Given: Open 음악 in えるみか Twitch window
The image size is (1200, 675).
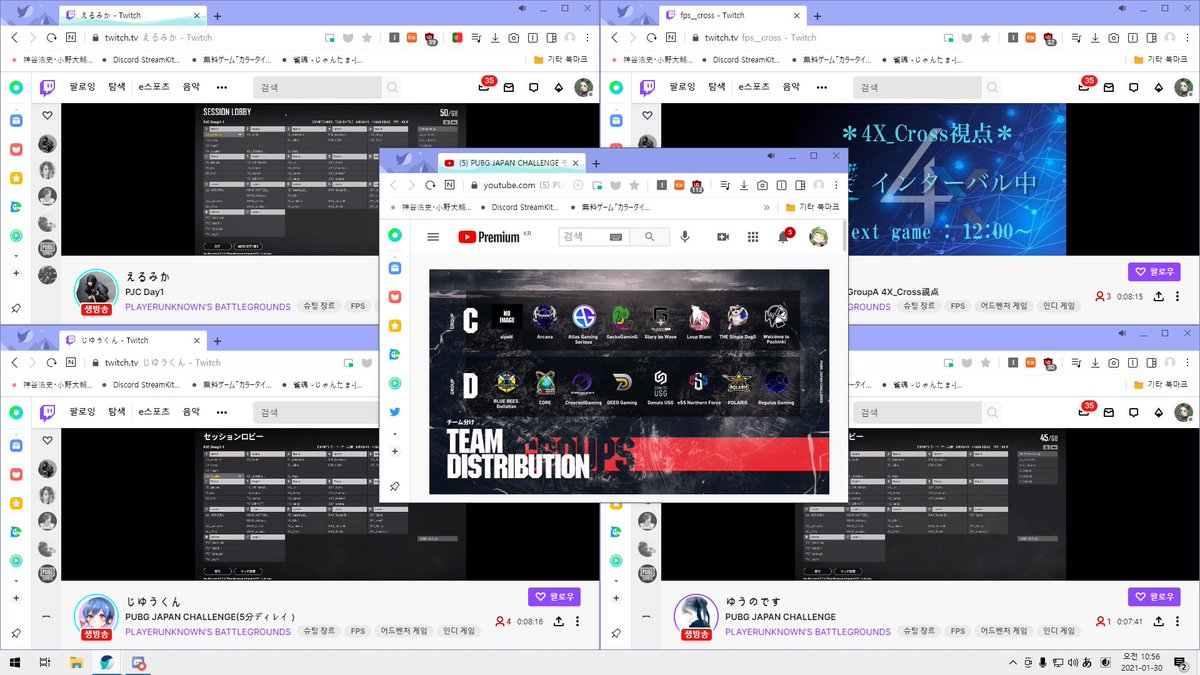Looking at the screenshot, I should pyautogui.click(x=191, y=88).
